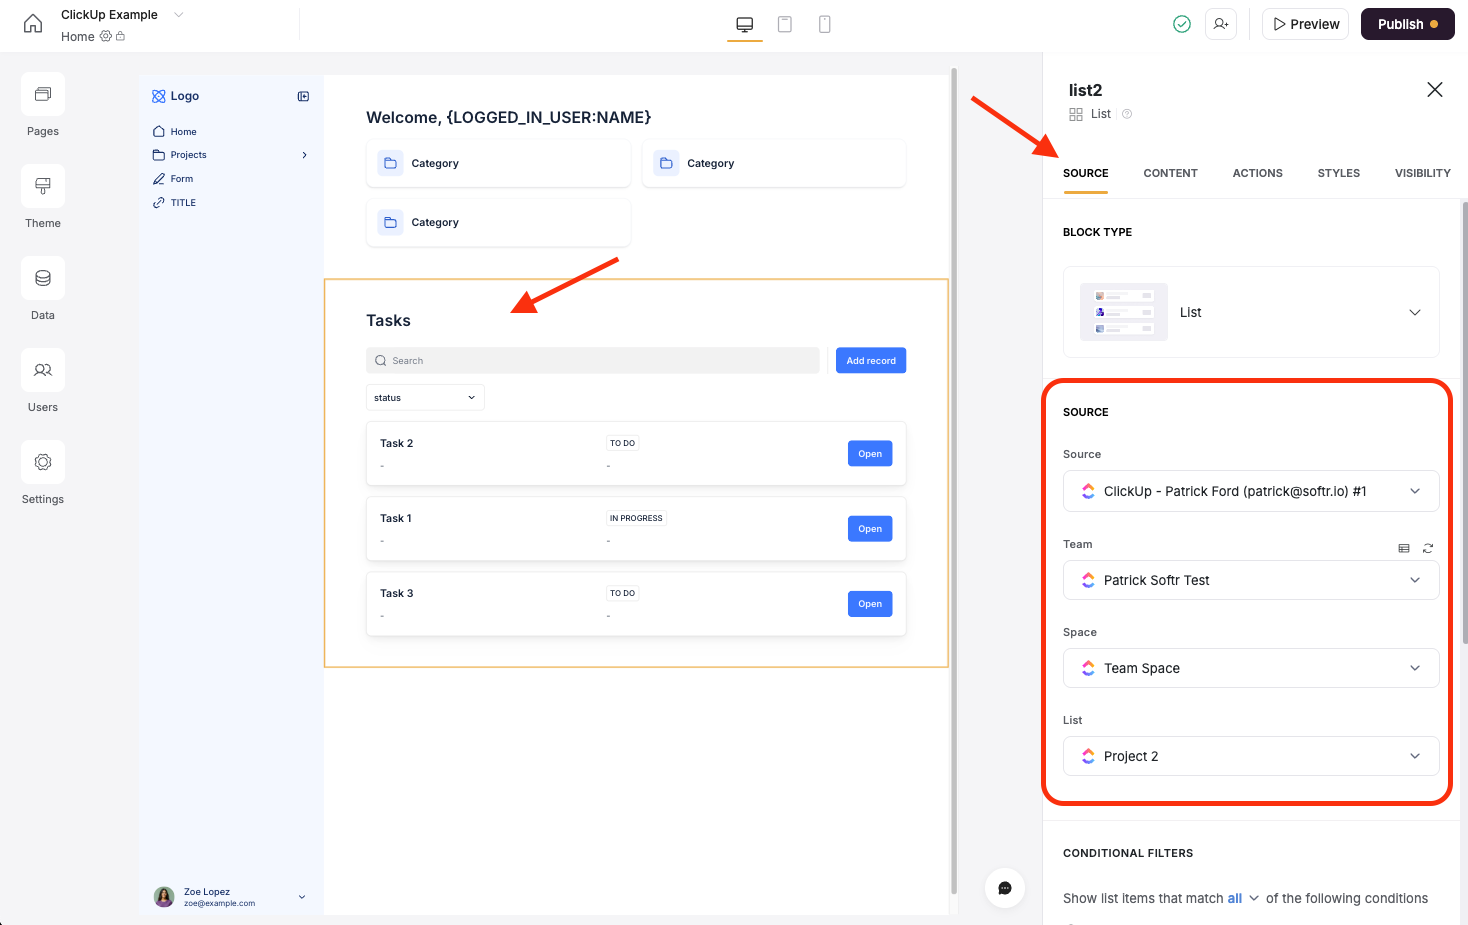Click the Home icon in the top bar
Image resolution: width=1468 pixels, height=925 pixels.
[x=33, y=22]
